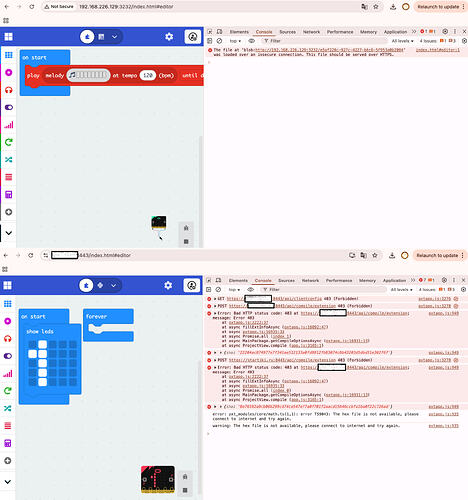Click micro:bit simulator in bottom editor
Image resolution: width=468 pixels, height=500 pixels.
(158, 479)
